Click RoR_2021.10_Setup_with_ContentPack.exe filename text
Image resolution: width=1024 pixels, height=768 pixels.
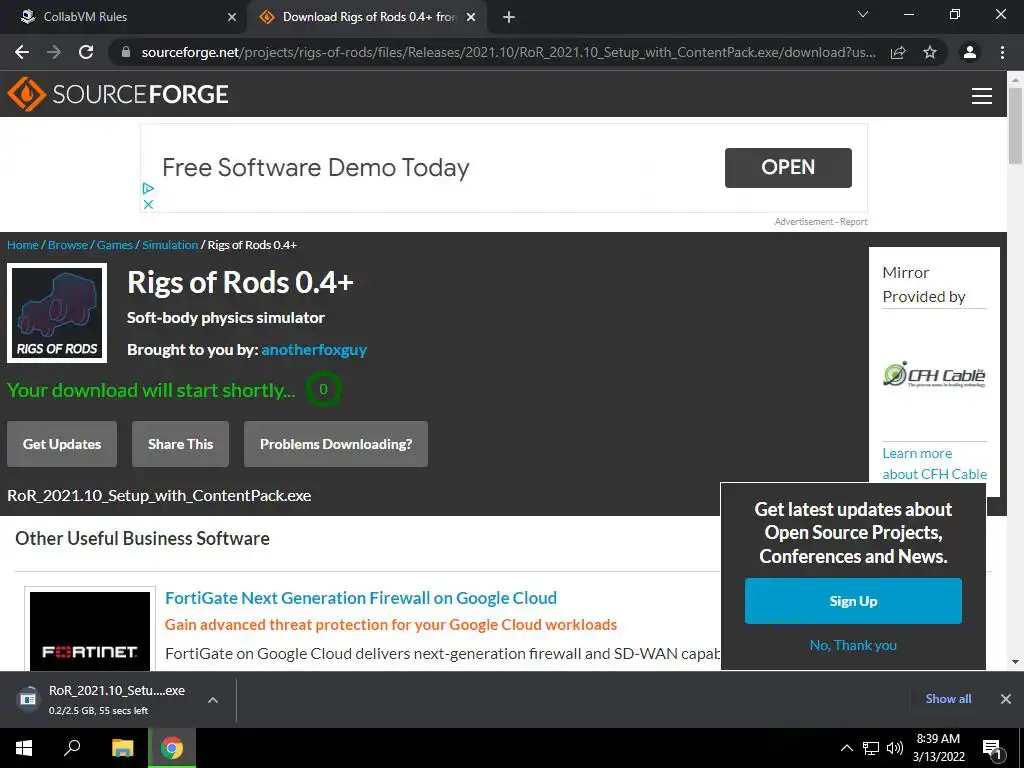click(x=159, y=496)
